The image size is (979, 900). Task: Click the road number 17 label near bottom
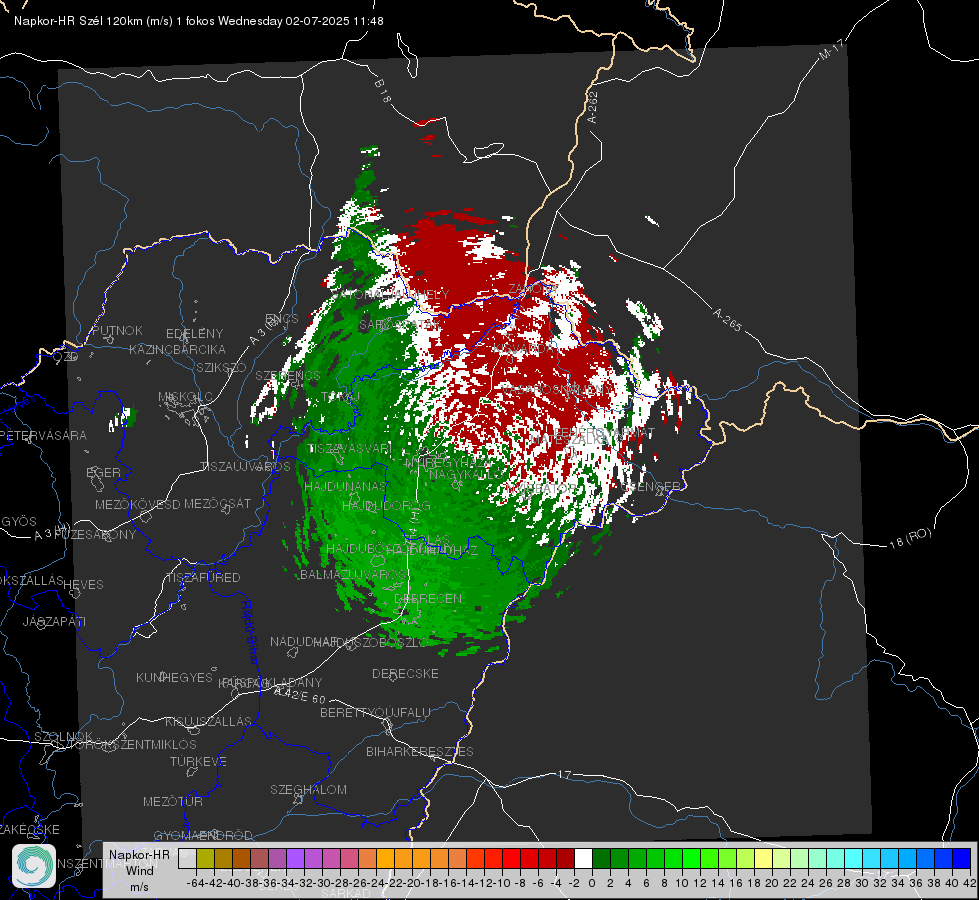[564, 774]
